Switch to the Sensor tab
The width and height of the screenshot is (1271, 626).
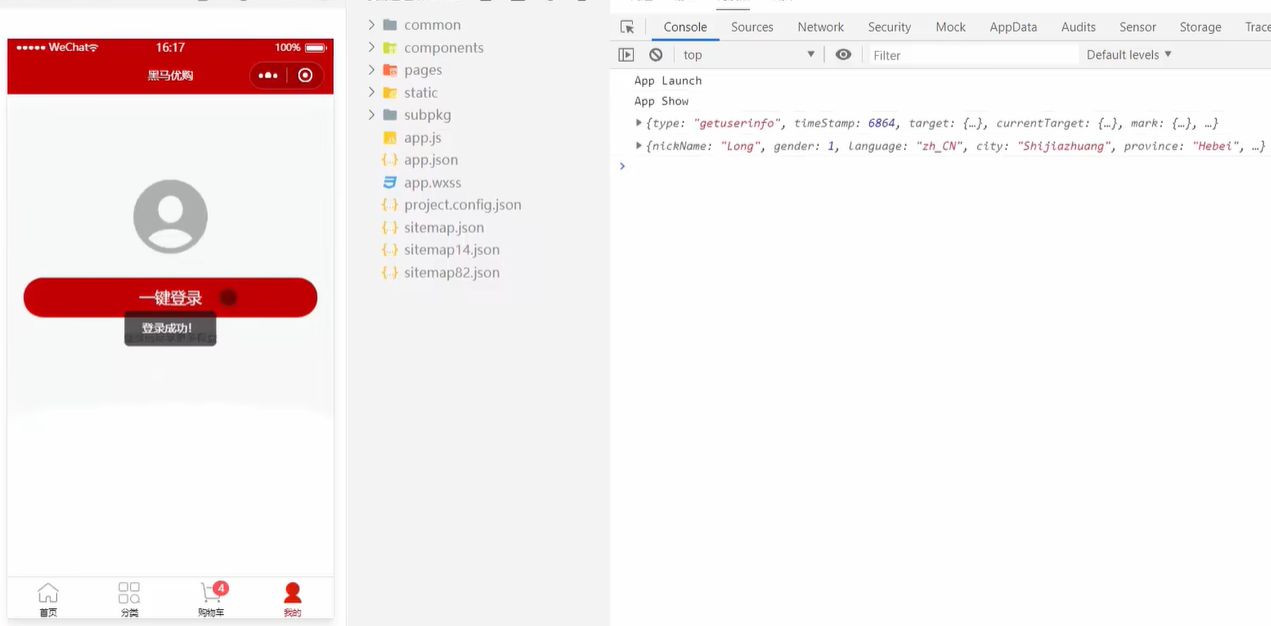(x=1137, y=27)
